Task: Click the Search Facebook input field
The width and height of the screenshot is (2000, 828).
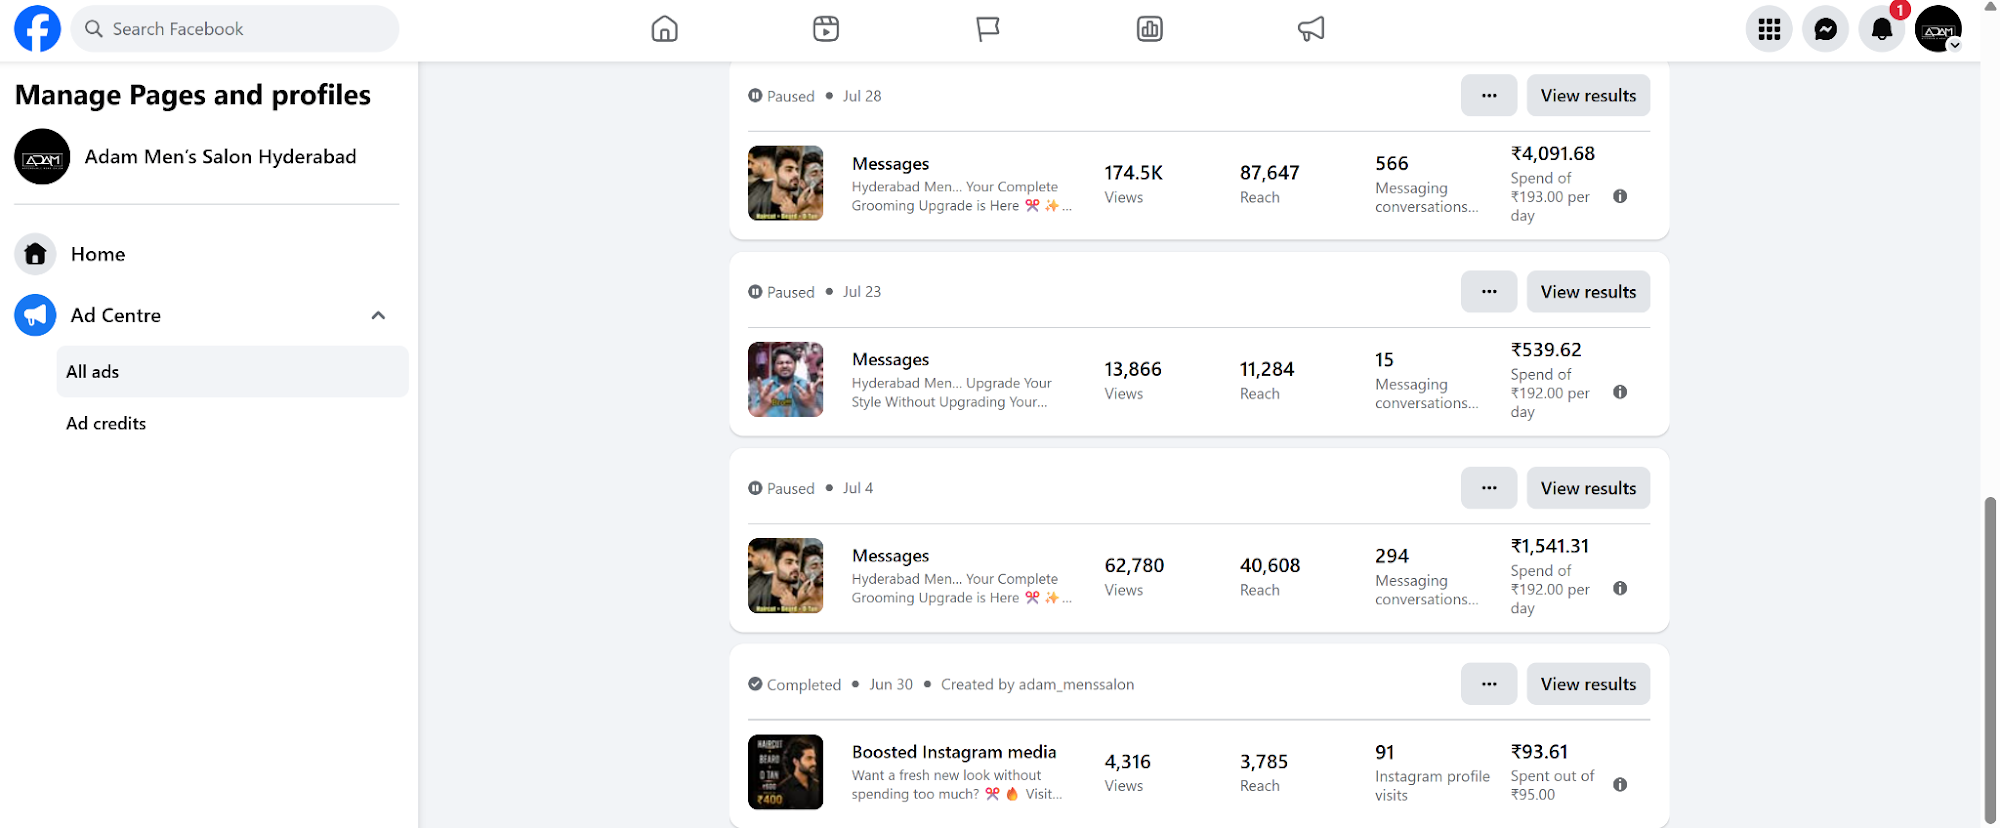Action: pyautogui.click(x=235, y=29)
